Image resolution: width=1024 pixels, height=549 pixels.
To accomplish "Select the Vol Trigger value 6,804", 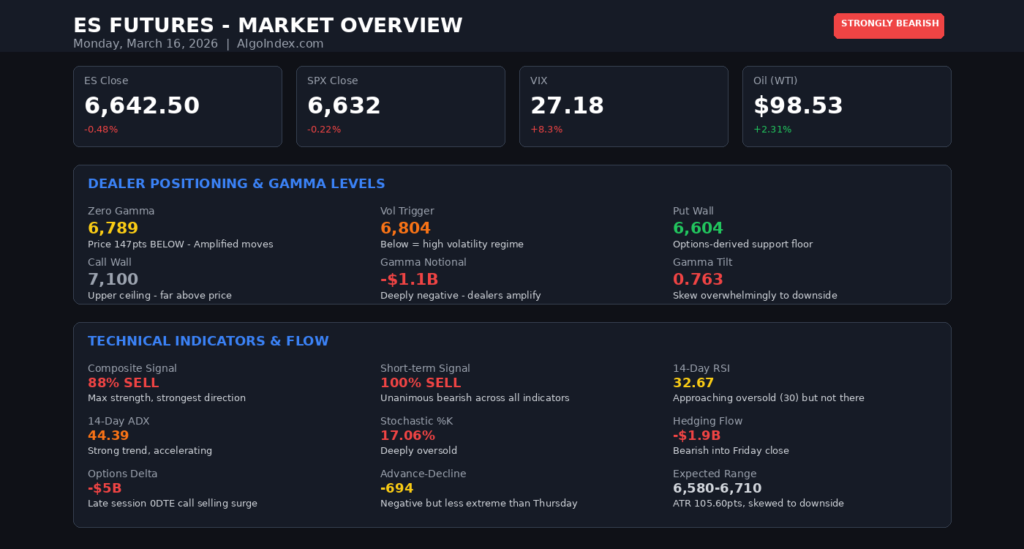I will pyautogui.click(x=406, y=228).
